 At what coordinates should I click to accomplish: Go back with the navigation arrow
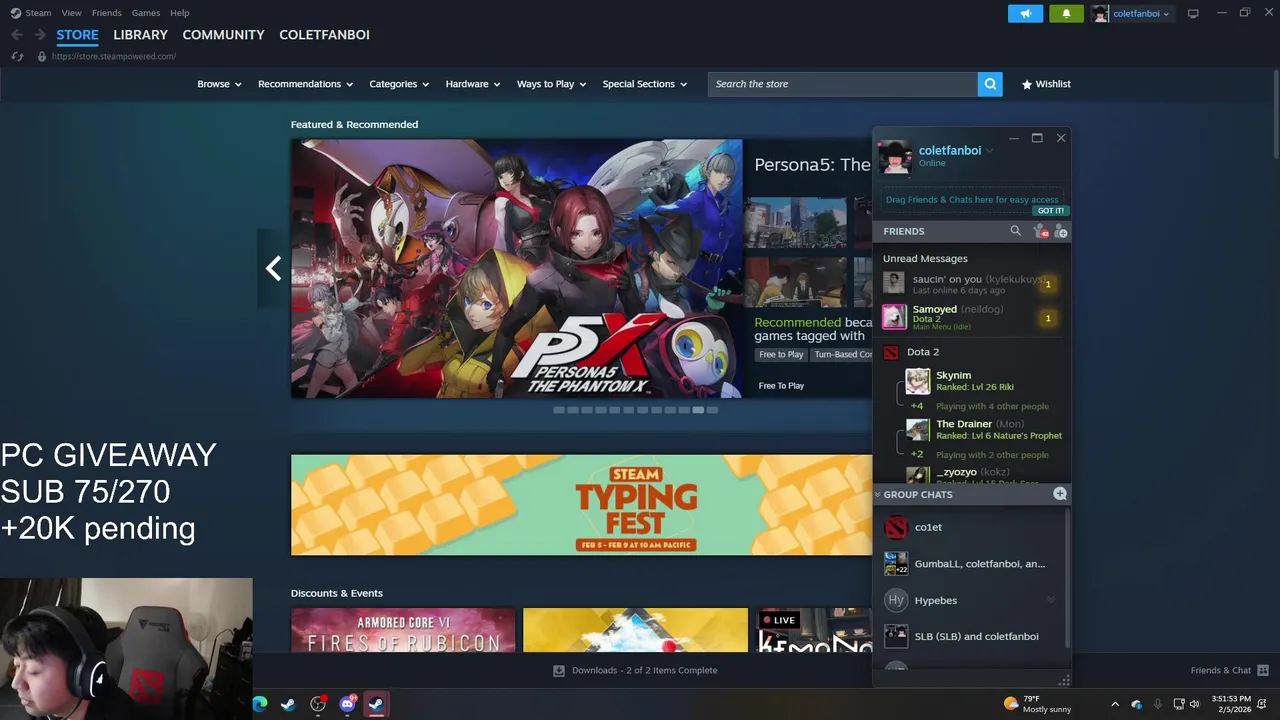tap(17, 34)
